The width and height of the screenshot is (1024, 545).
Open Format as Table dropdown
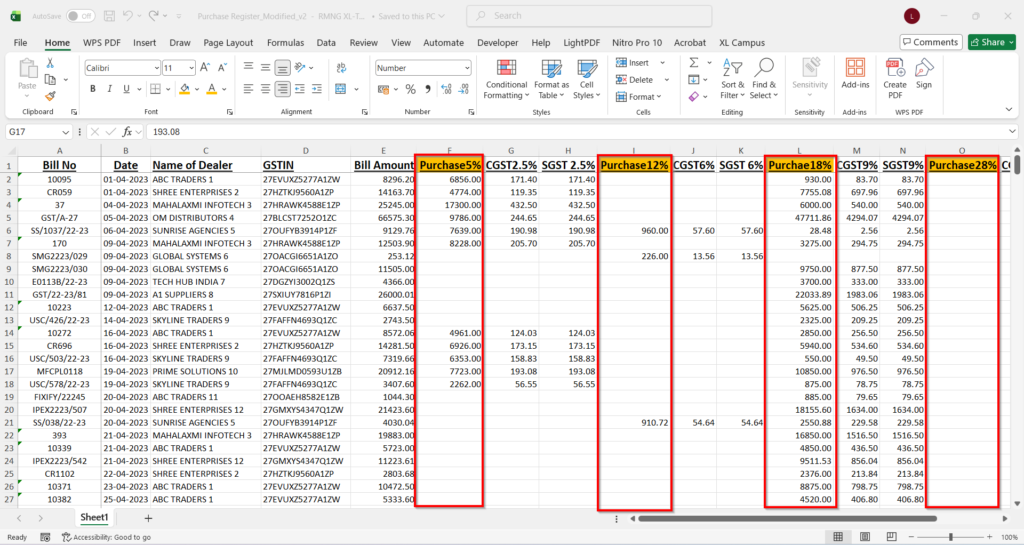point(551,79)
